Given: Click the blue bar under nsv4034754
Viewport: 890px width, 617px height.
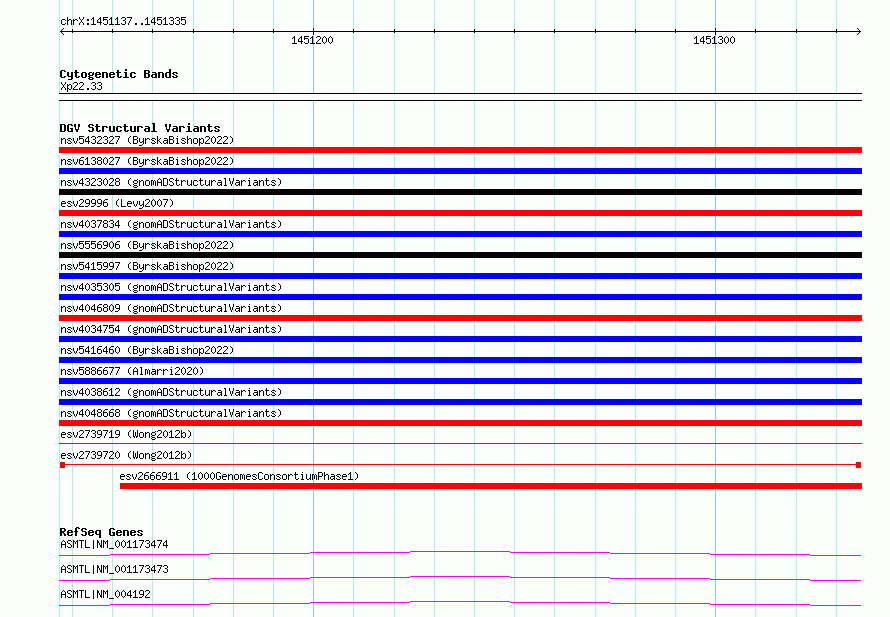Looking at the screenshot, I should point(460,339).
